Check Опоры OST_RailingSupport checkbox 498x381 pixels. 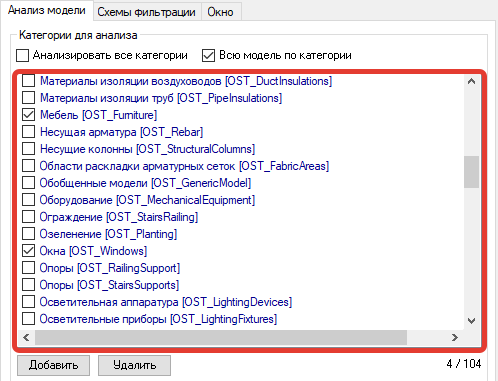[x=28, y=268]
